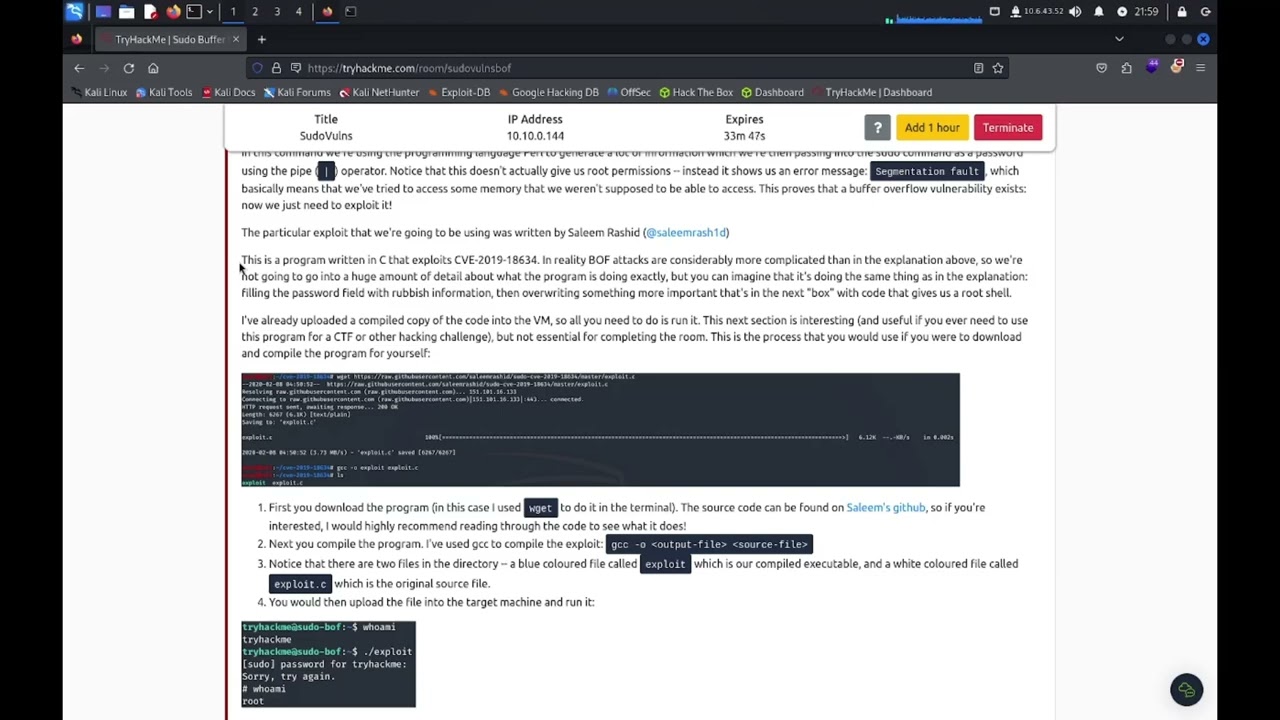Open the Saleem's github link
This screenshot has width=1280, height=720.
click(886, 507)
